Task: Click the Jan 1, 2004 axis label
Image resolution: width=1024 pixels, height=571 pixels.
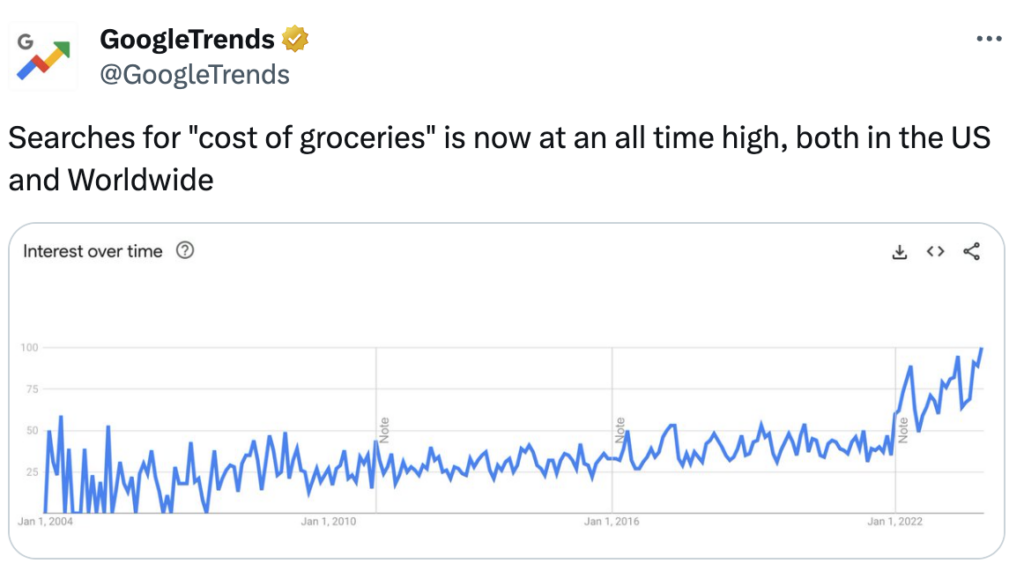Action: [45, 521]
